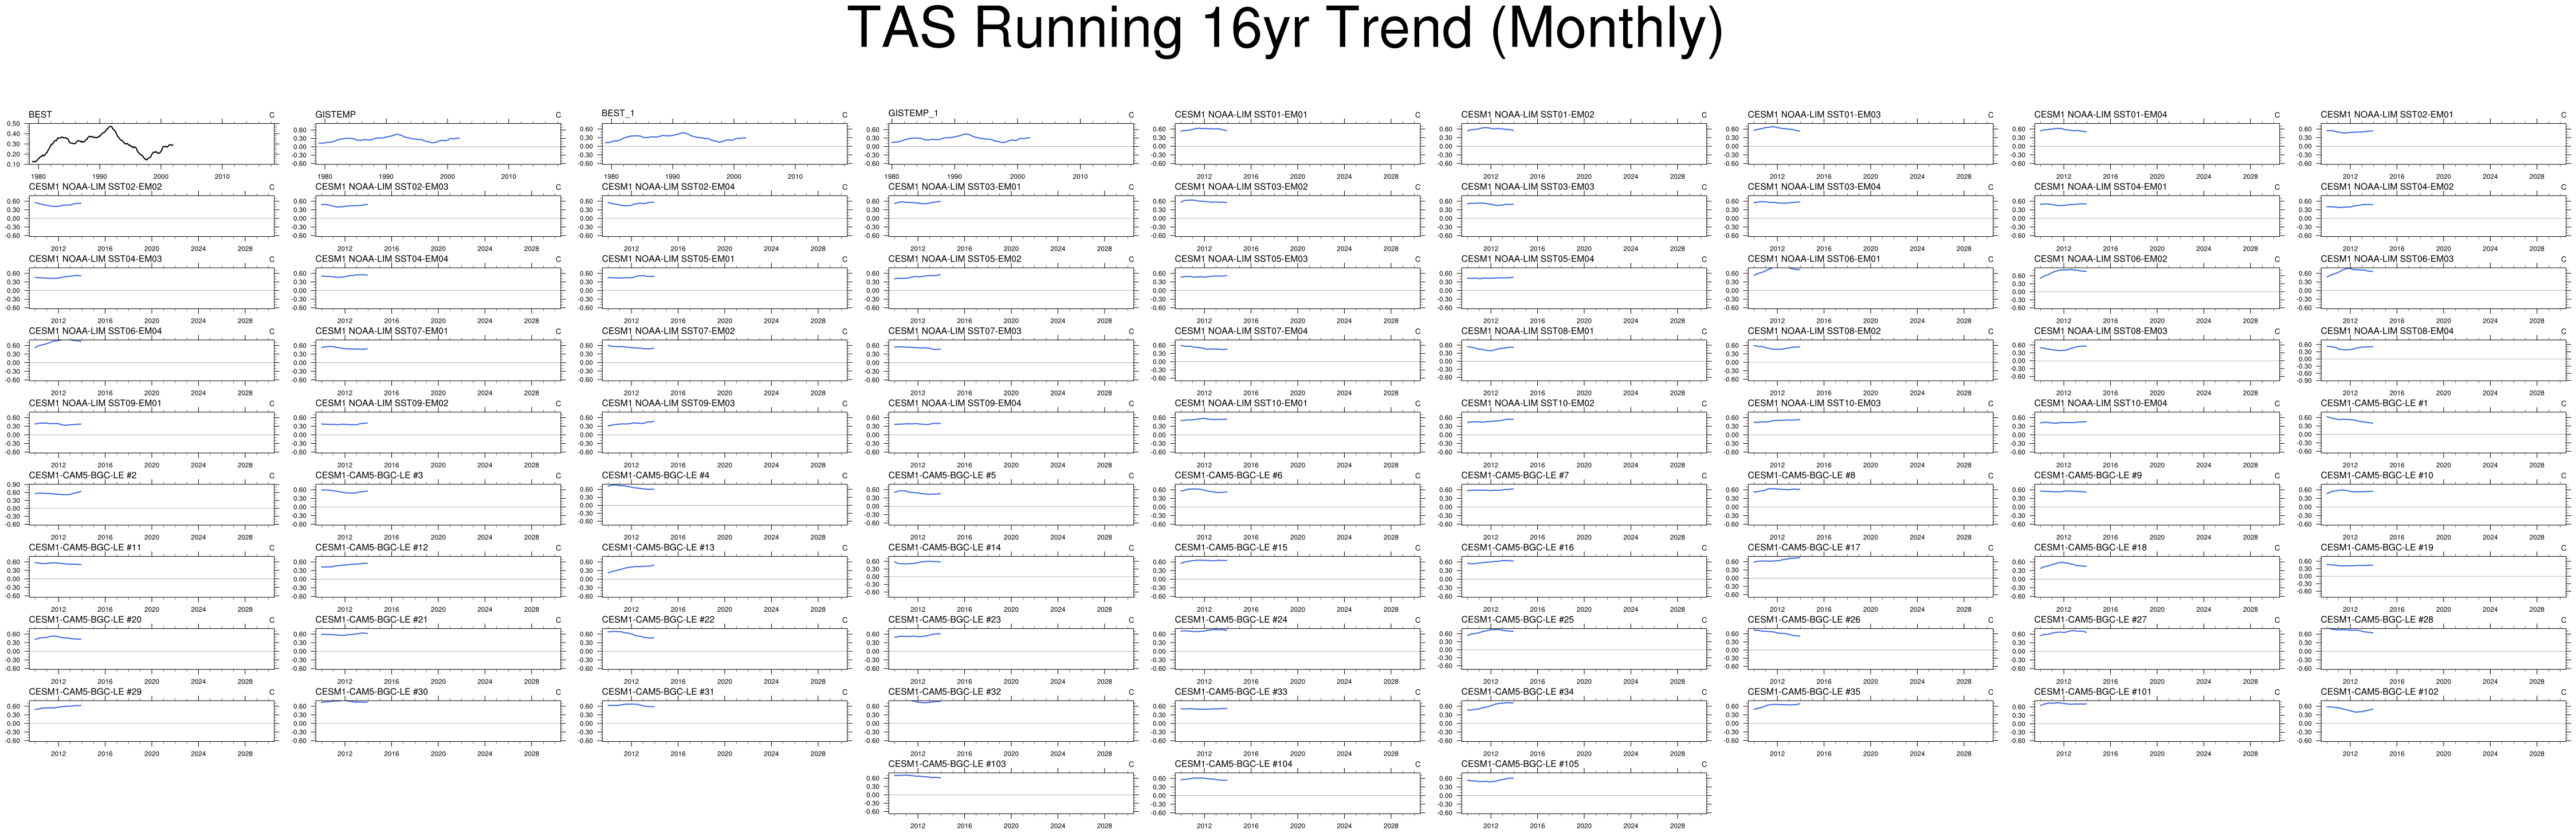Open the CESM1-CAM5-BGC-LE #105 plot
The height and width of the screenshot is (833, 2576).
point(1584,792)
